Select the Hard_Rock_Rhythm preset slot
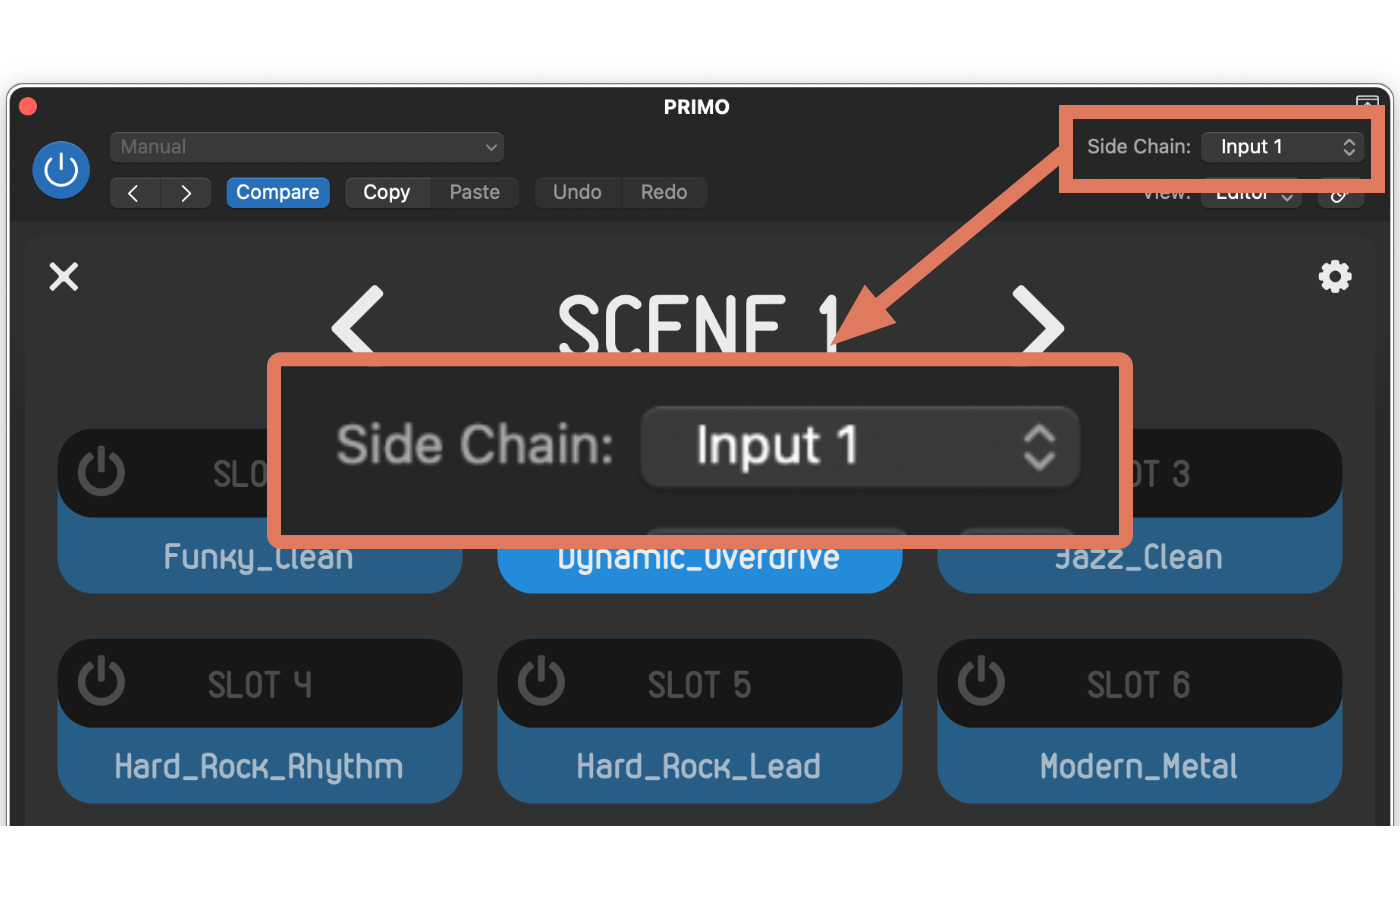The image size is (1400, 900). tap(259, 766)
